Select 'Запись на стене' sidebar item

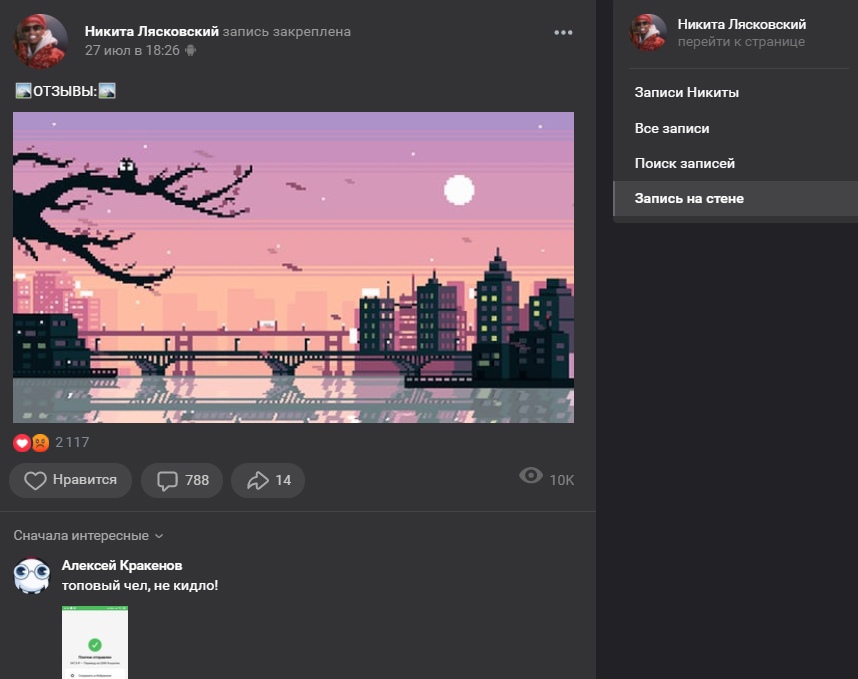pos(689,198)
